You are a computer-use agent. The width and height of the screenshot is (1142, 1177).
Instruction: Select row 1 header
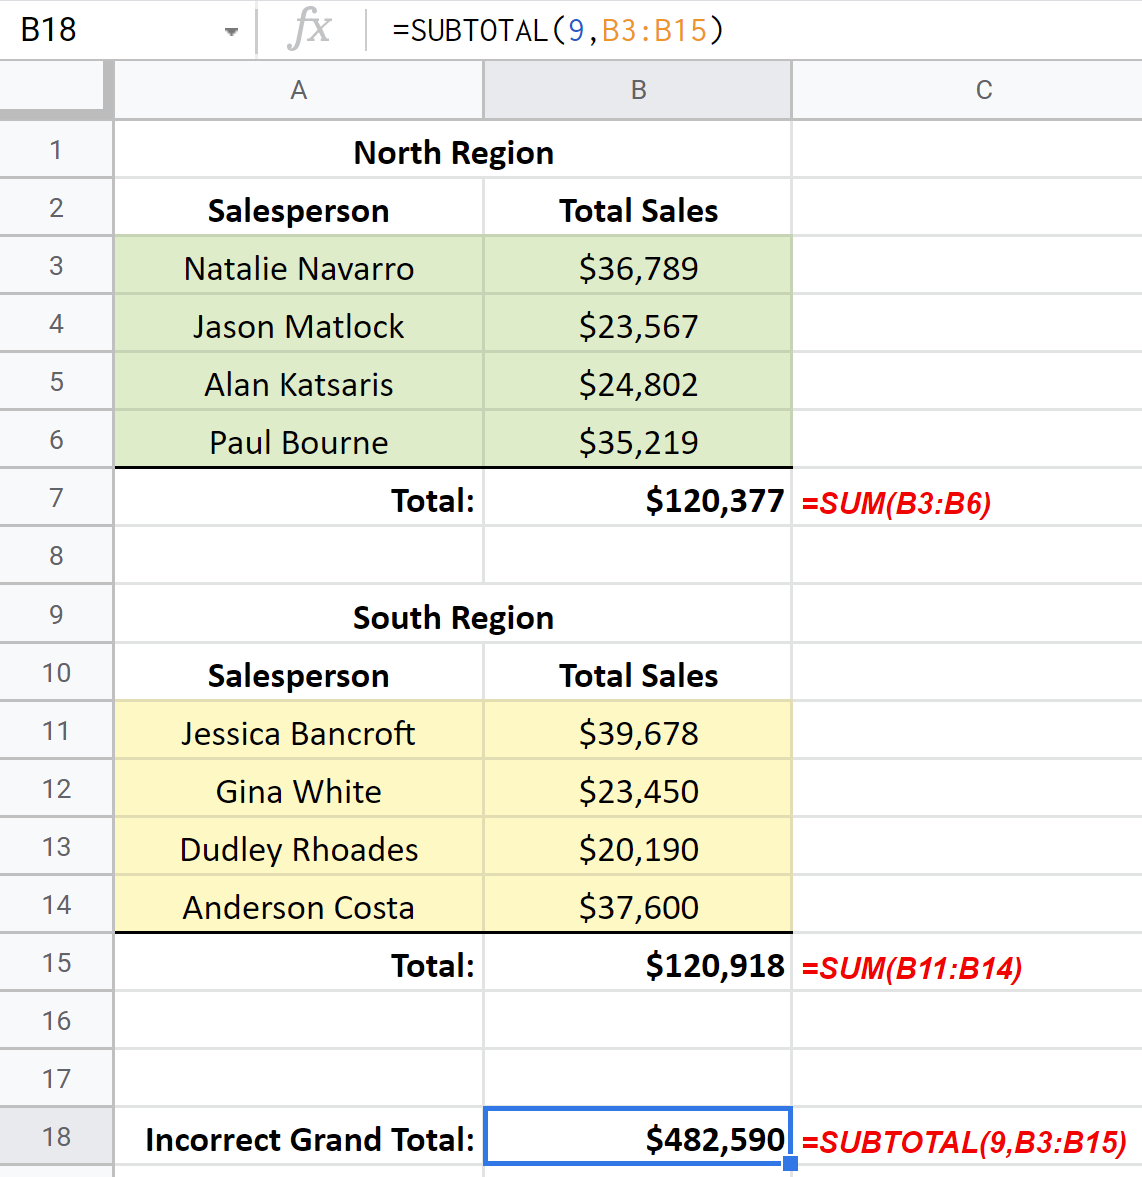tap(56, 150)
